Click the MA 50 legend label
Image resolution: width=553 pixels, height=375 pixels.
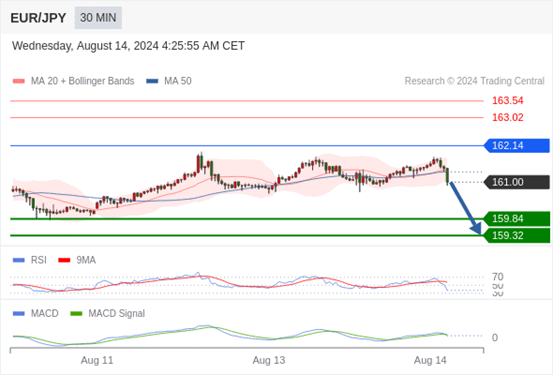(178, 81)
